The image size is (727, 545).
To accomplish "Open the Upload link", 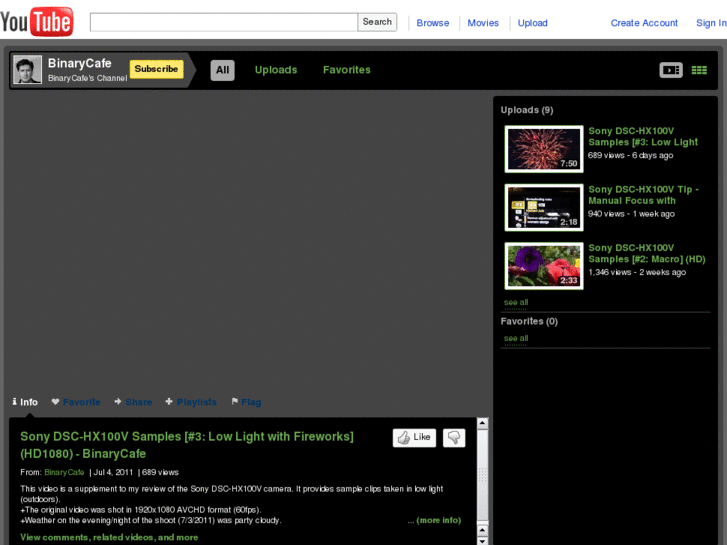I will [532, 23].
